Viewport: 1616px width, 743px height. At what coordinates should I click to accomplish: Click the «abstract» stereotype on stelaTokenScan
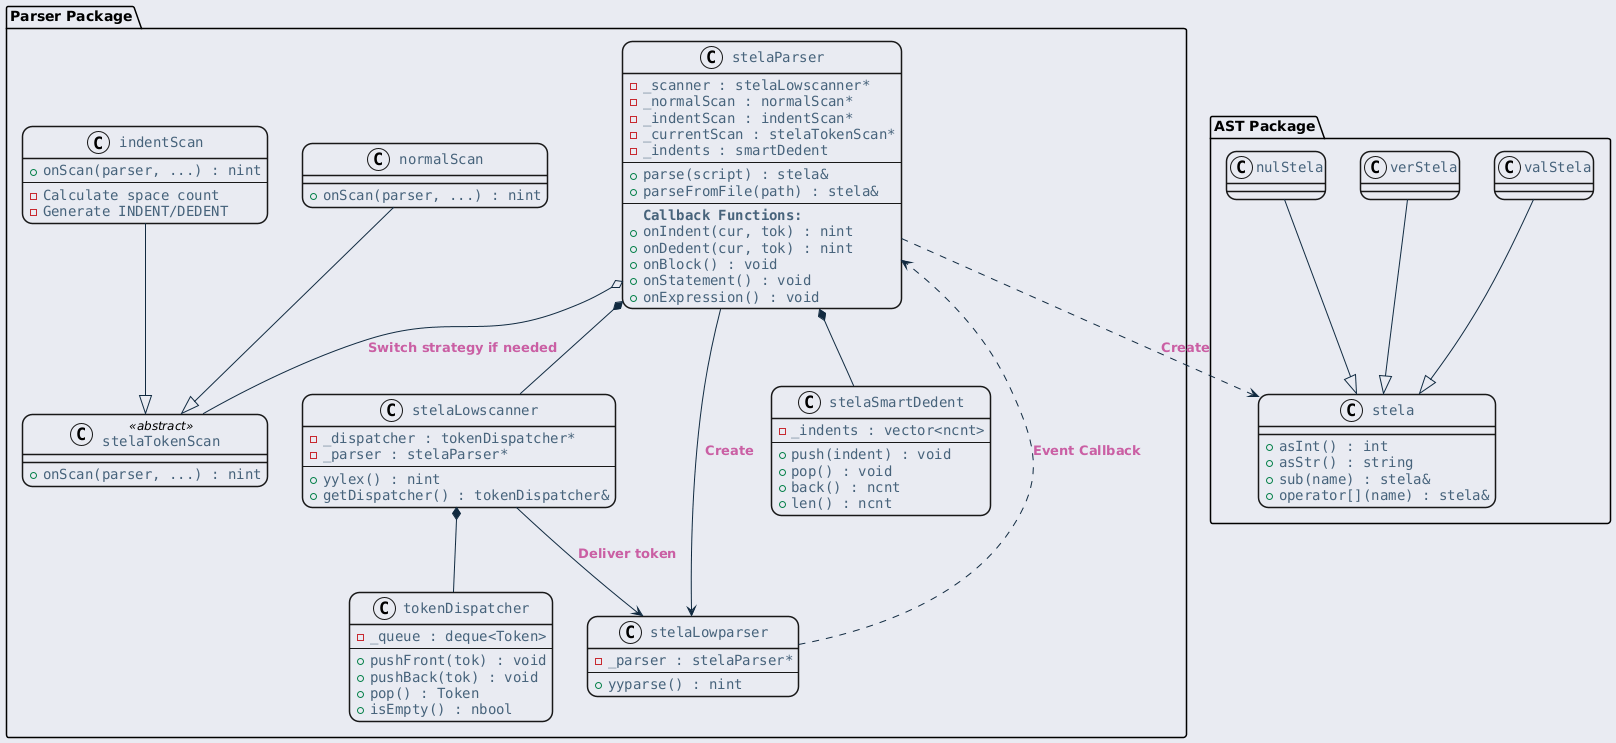(161, 426)
